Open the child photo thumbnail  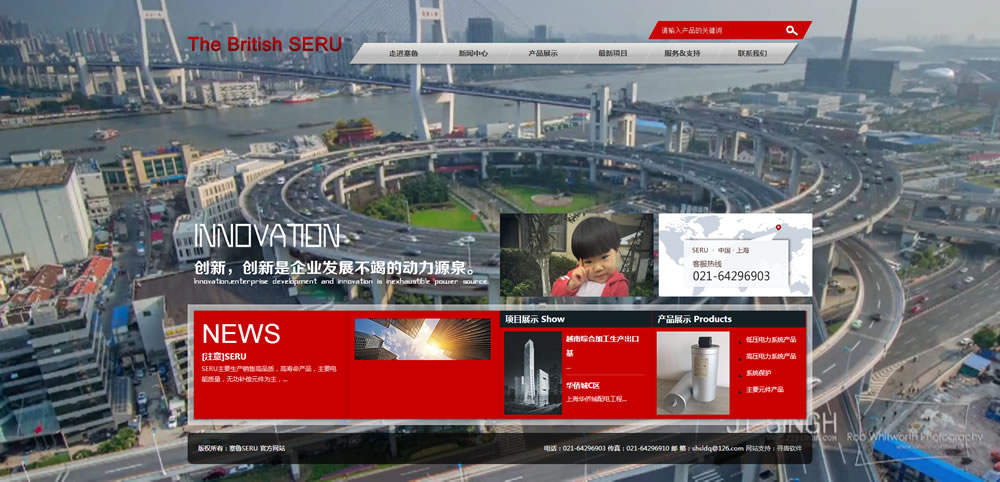pyautogui.click(x=577, y=255)
